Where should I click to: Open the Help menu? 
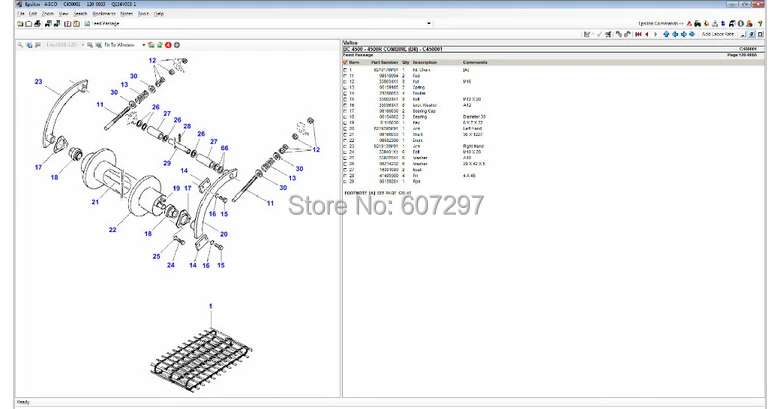click(159, 14)
